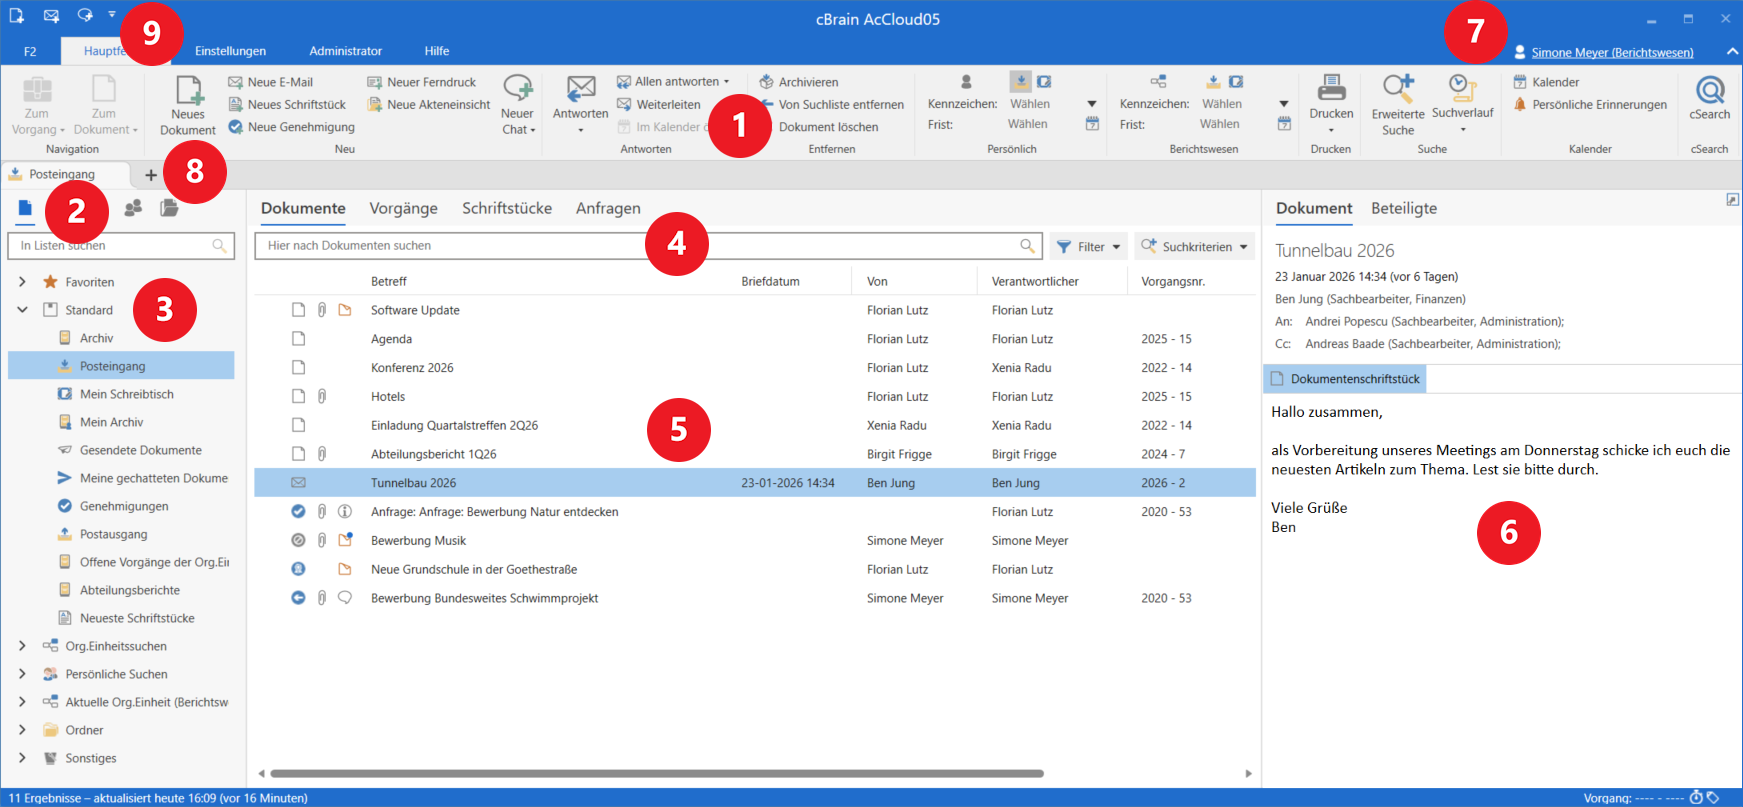Open the Suchkriterien dropdown
The height and width of the screenshot is (807, 1743).
click(1194, 246)
